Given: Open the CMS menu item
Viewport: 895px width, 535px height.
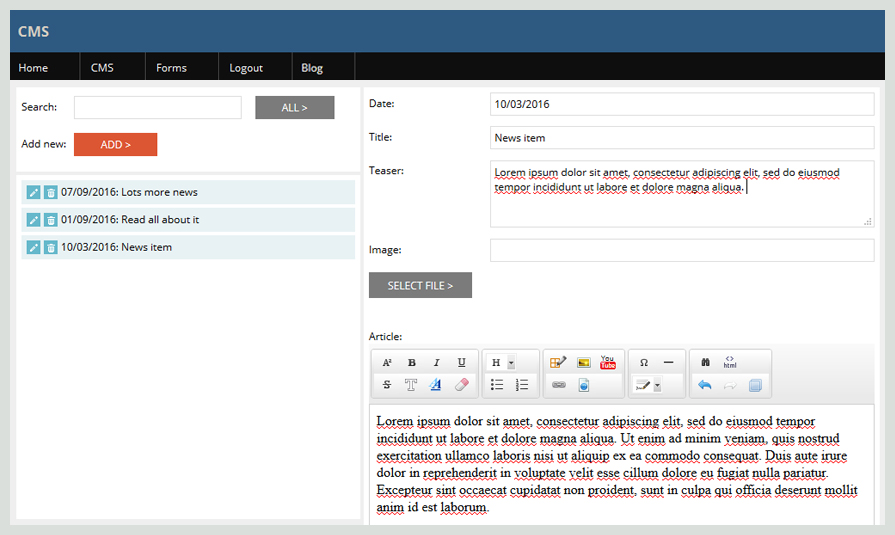Looking at the screenshot, I should 102,67.
